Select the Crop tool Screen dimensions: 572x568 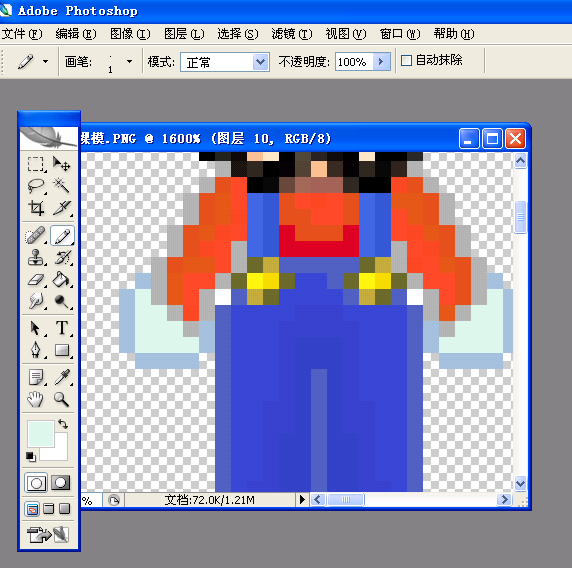tap(36, 208)
